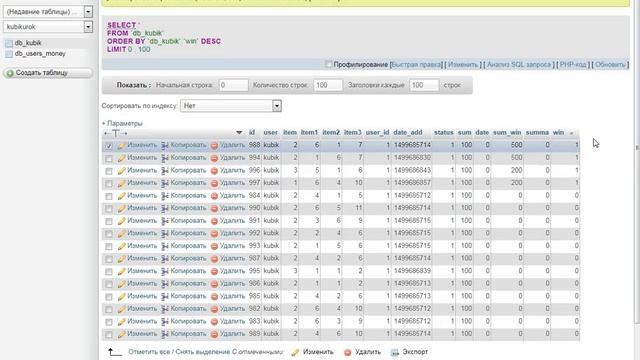Open the PHP-код link
The height and width of the screenshot is (360, 640).
pyautogui.click(x=573, y=64)
